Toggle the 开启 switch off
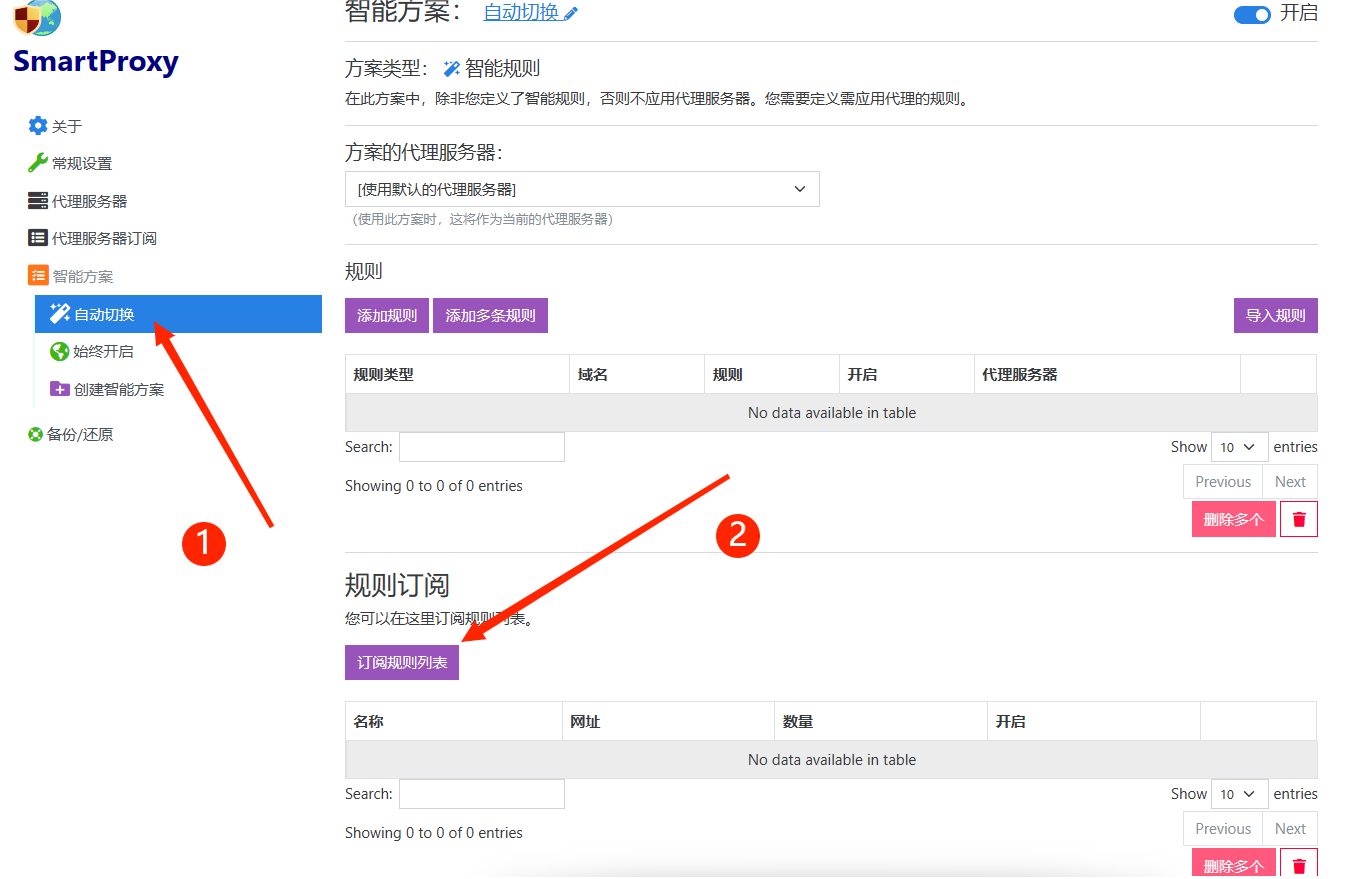The image size is (1345, 879). (x=1252, y=14)
